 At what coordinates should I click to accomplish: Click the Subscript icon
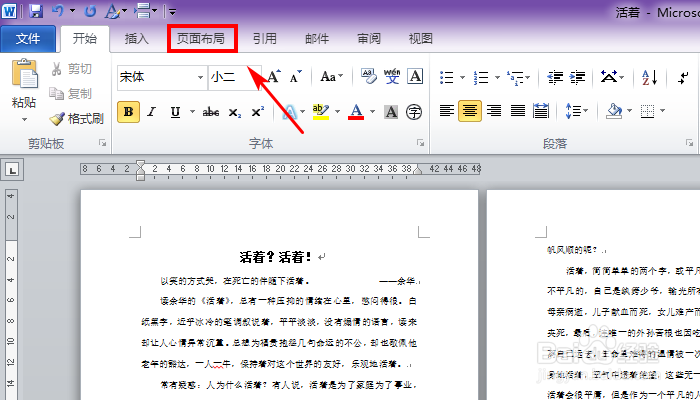click(234, 112)
